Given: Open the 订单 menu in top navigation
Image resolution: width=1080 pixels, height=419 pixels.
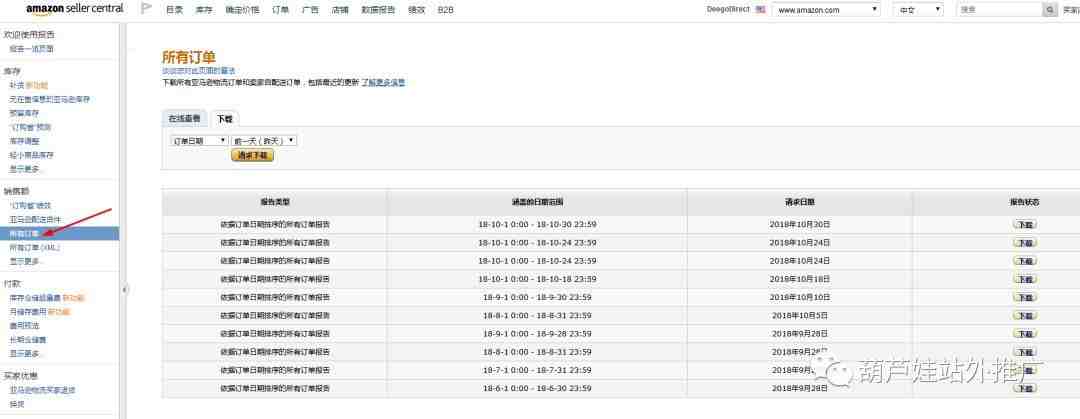Looking at the screenshot, I should (280, 9).
